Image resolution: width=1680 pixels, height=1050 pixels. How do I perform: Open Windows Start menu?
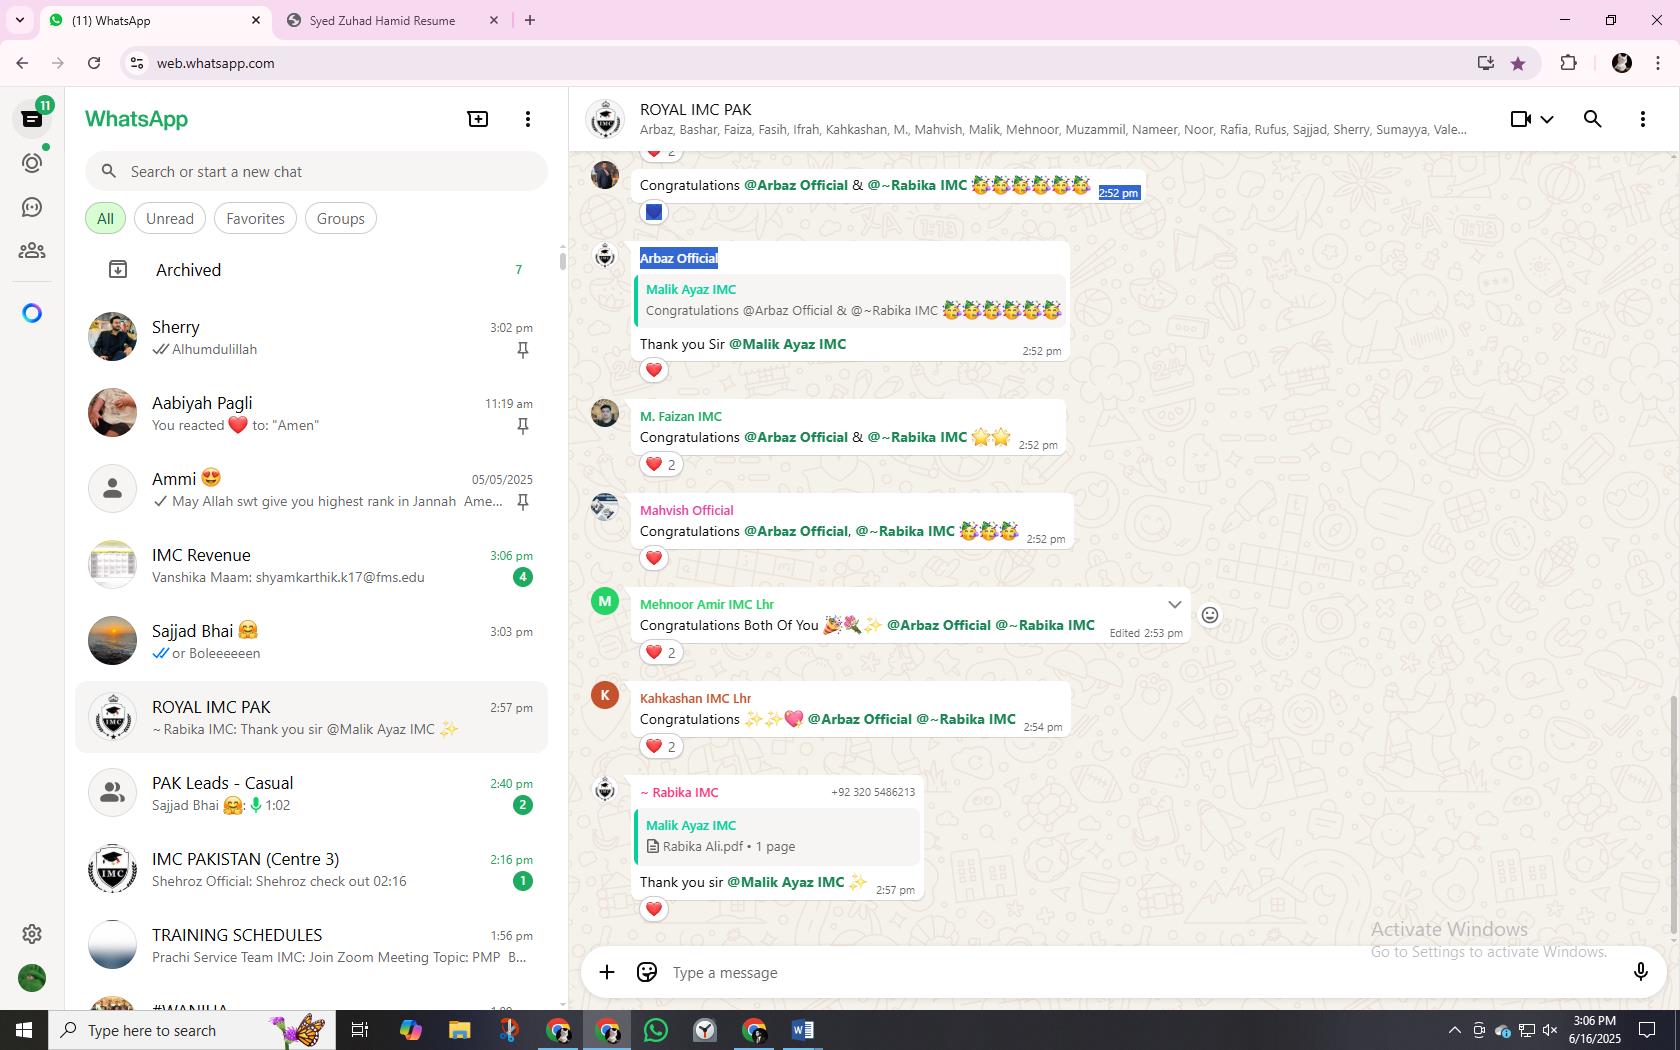coord(24,1030)
